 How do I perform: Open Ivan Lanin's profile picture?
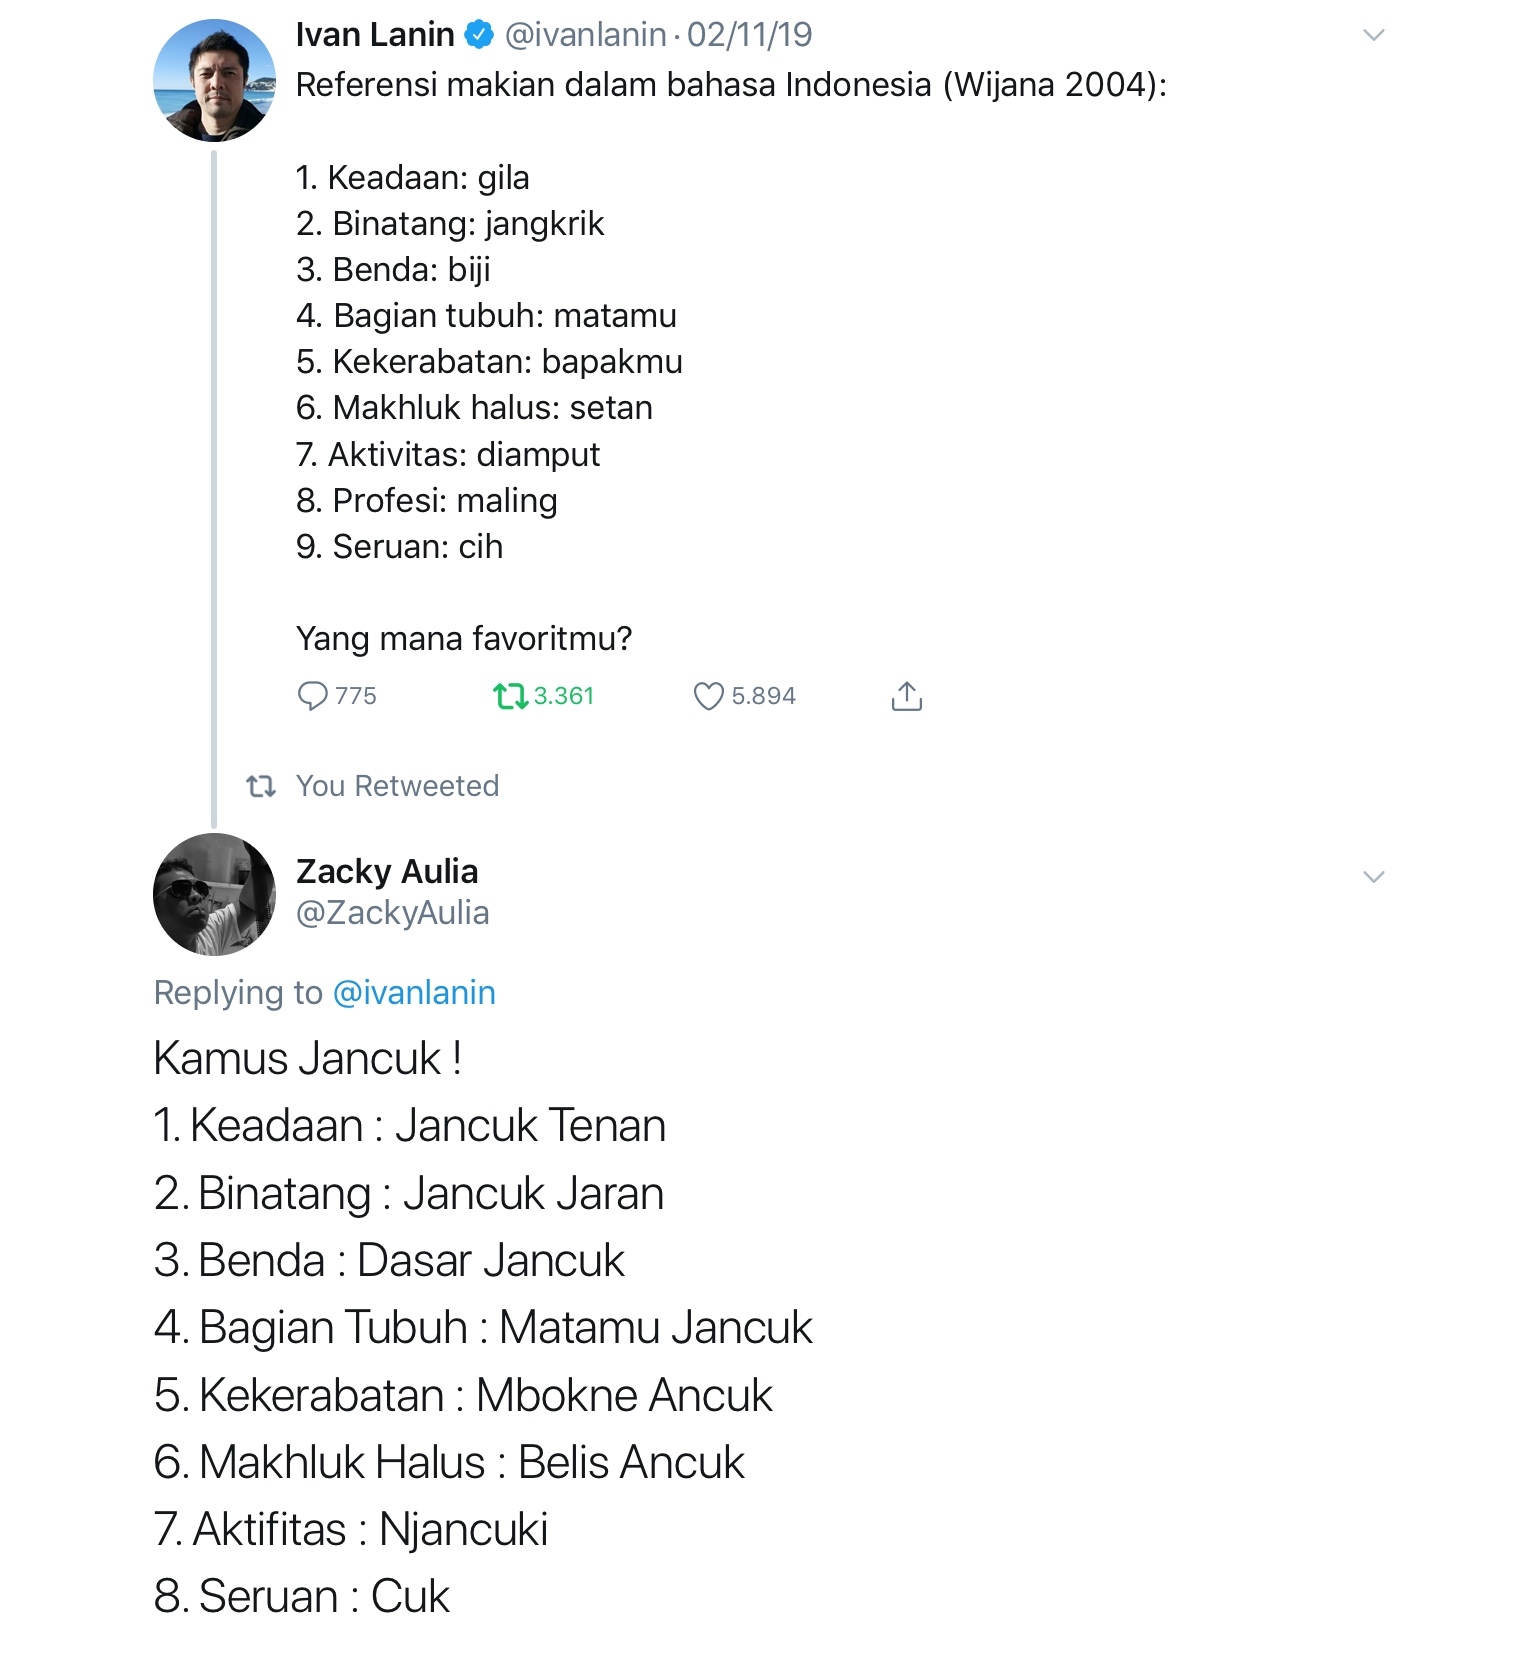214,80
